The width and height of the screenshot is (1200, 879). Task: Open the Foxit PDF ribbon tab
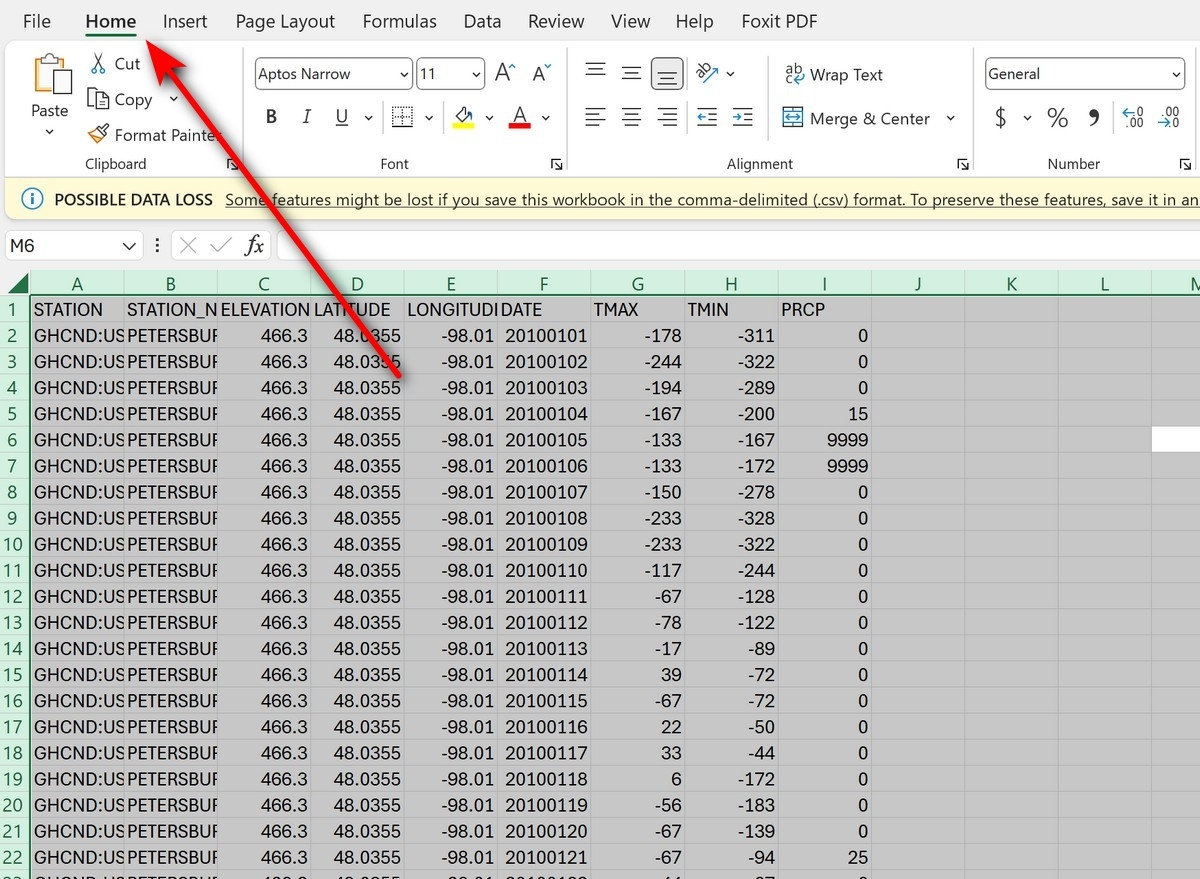(x=779, y=20)
